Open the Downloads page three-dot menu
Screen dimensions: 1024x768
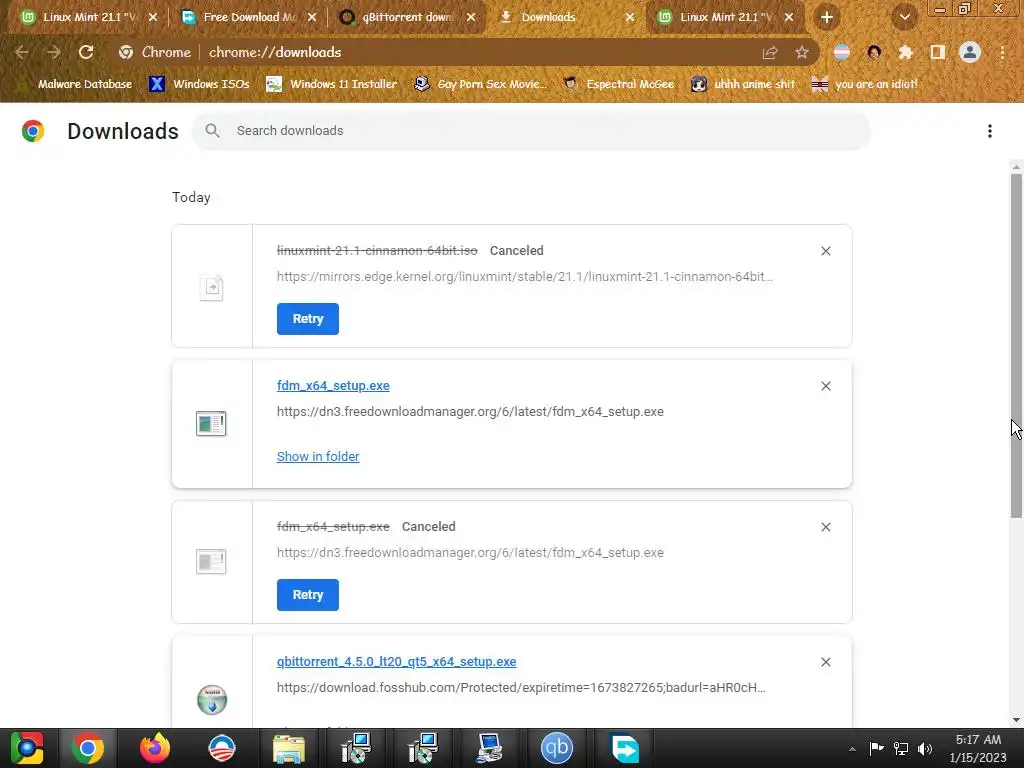(x=989, y=131)
